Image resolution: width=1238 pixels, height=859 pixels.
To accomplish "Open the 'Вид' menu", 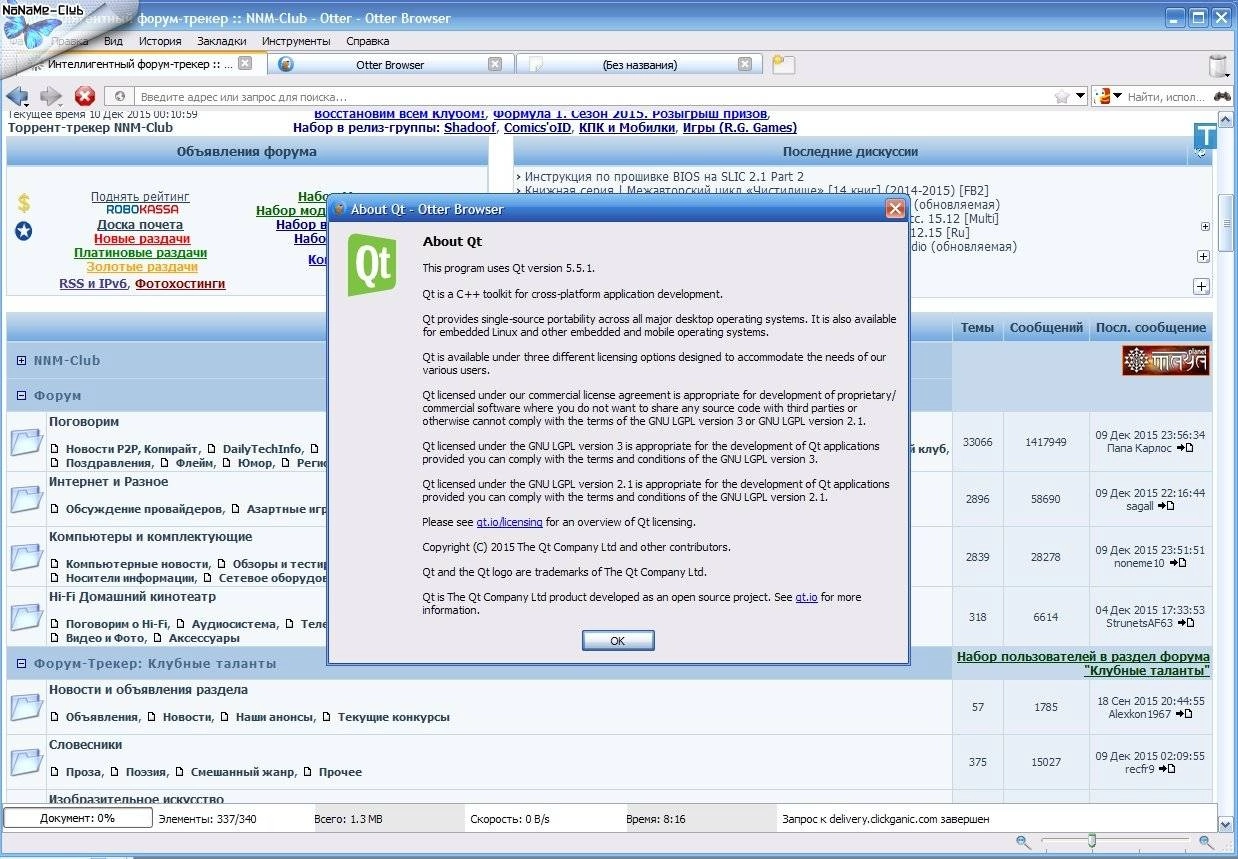I will (x=113, y=41).
